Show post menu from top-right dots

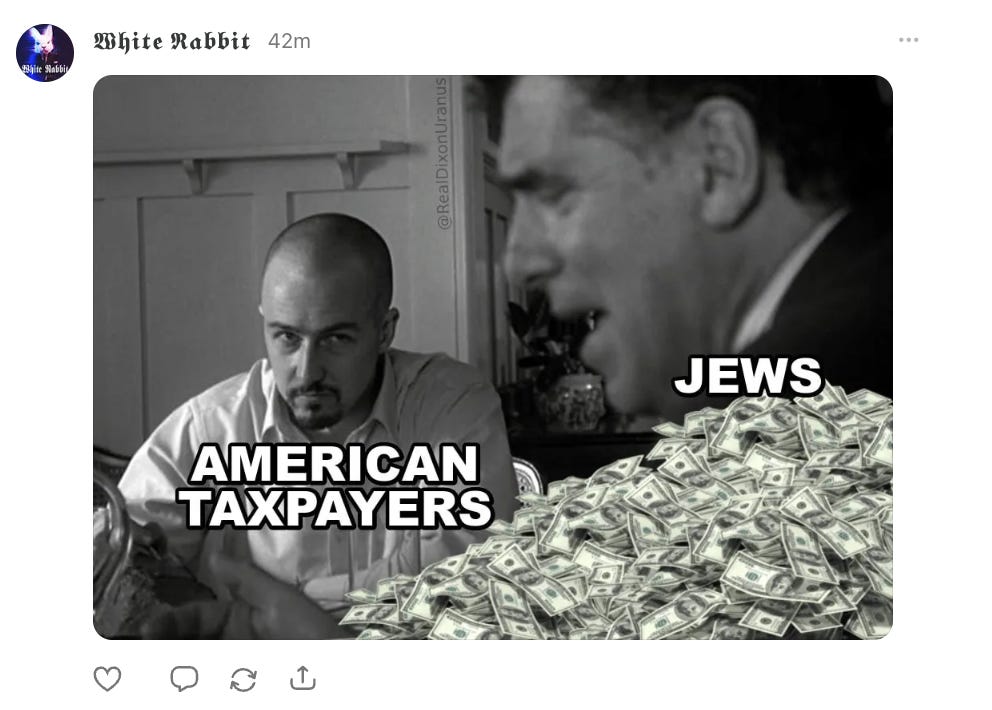(908, 40)
